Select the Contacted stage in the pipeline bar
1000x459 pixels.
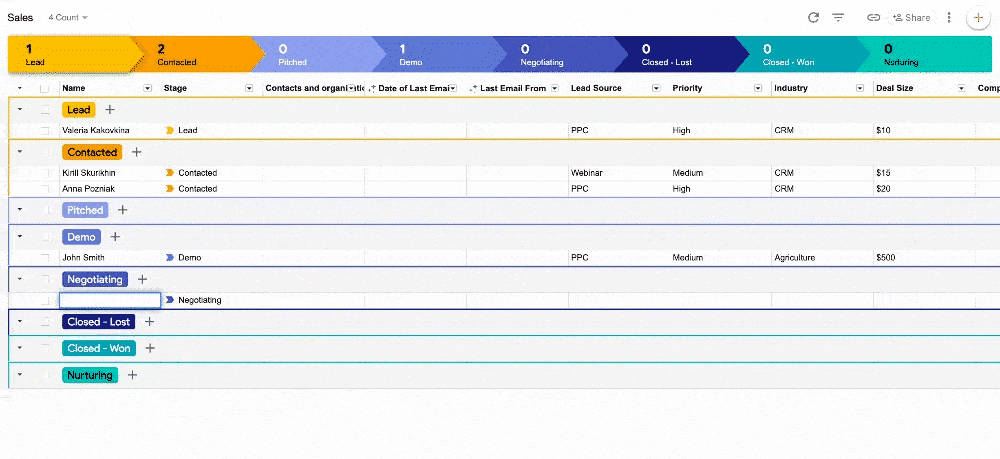click(x=199, y=54)
